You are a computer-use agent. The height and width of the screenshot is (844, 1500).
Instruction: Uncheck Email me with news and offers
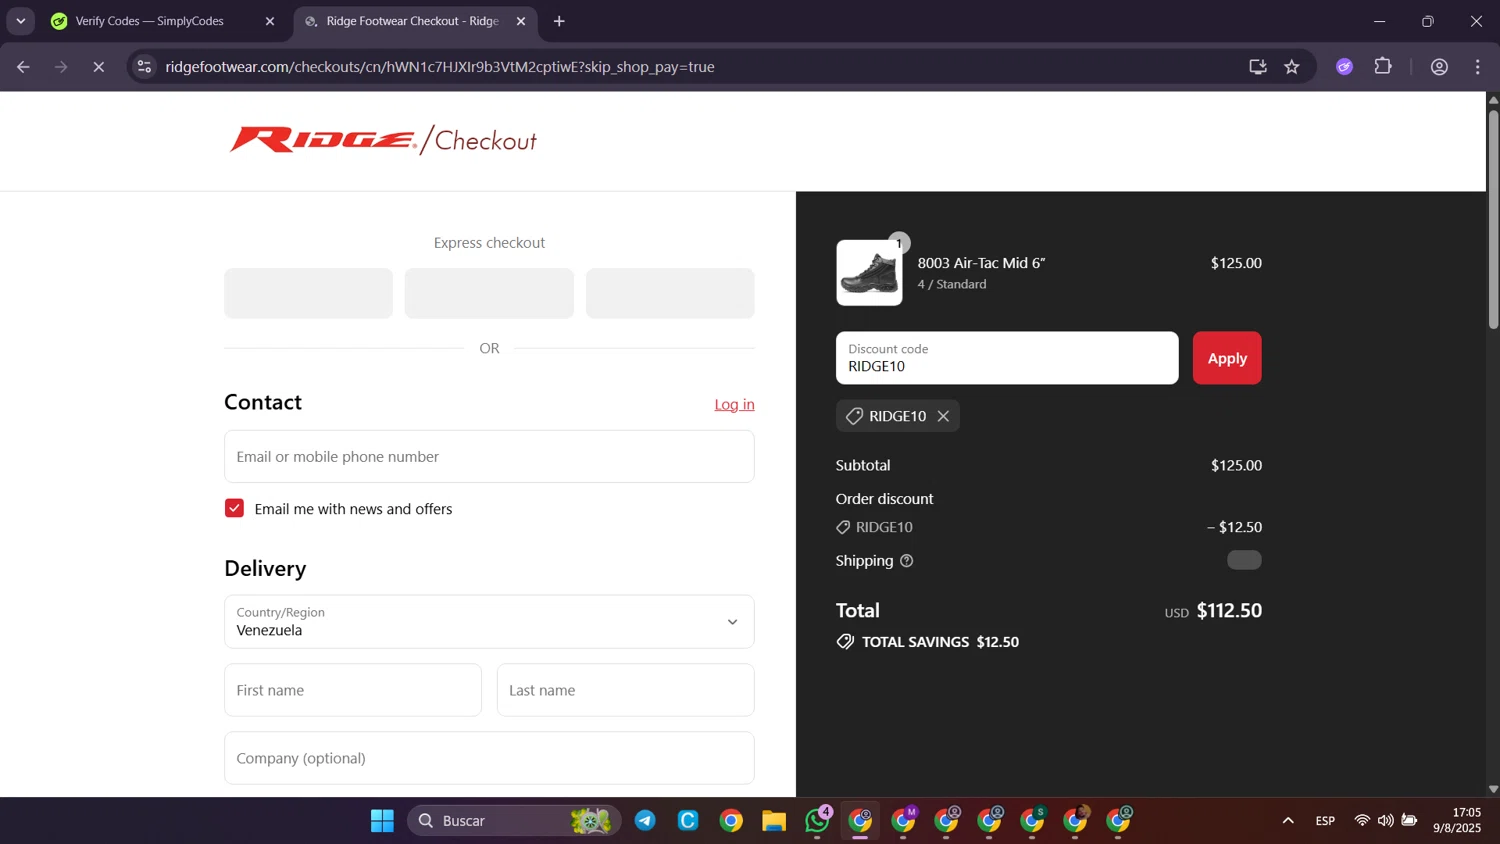(234, 508)
